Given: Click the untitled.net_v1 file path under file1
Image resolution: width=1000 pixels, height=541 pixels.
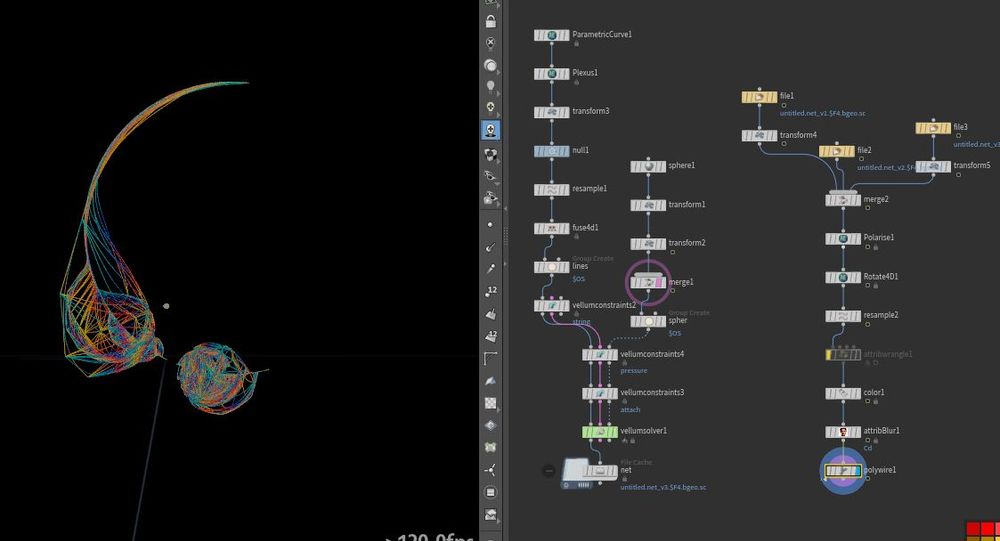Looking at the screenshot, I should coord(821,114).
